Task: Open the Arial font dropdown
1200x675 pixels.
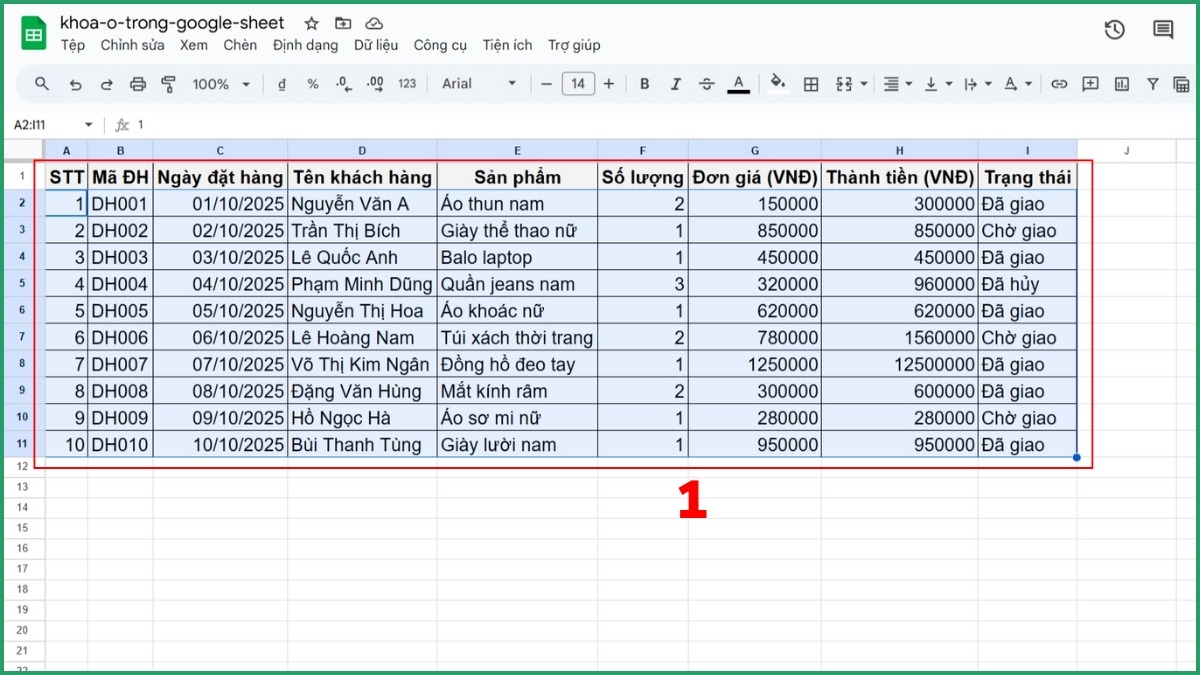Action: coord(478,84)
